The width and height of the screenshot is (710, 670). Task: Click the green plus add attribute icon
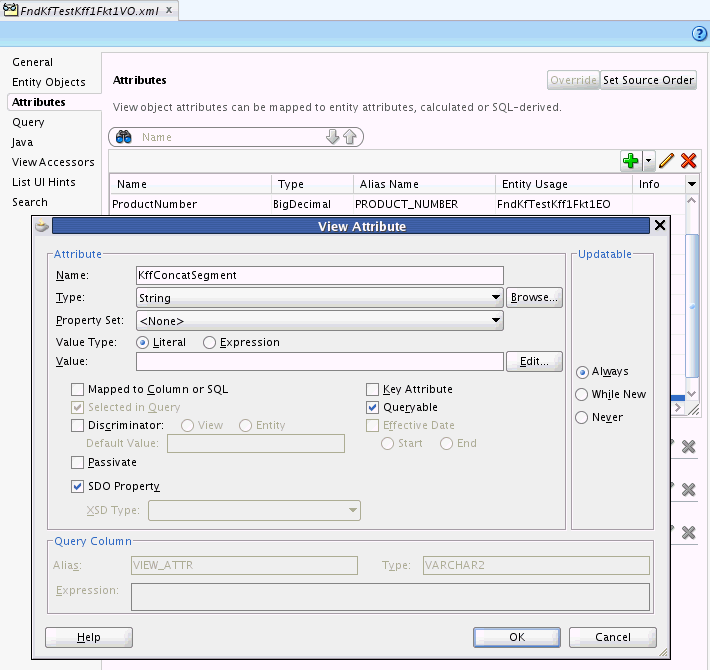pyautogui.click(x=631, y=161)
